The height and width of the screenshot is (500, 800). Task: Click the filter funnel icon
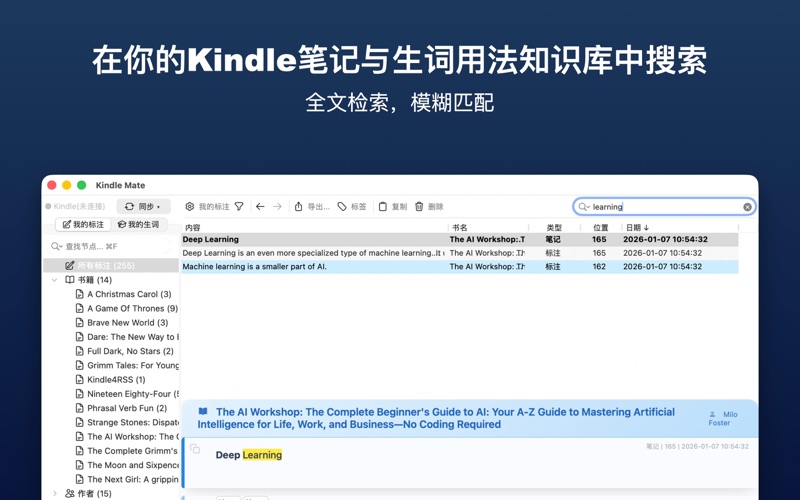239,206
